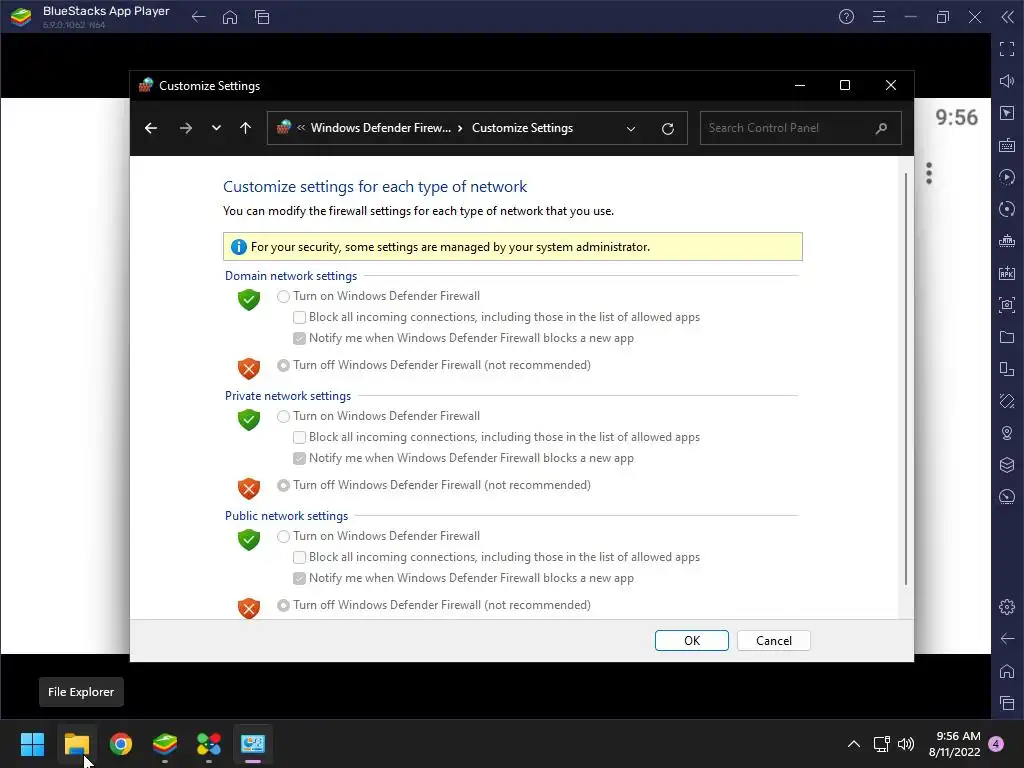Open the three-dot menu beside the clock
The image size is (1024, 768).
929,174
